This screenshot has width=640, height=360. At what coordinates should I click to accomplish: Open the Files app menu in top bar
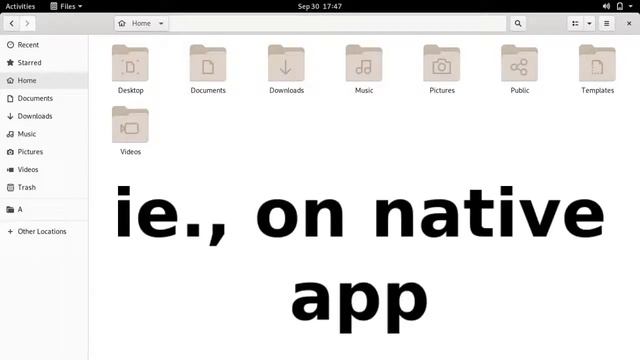pyautogui.click(x=66, y=6)
